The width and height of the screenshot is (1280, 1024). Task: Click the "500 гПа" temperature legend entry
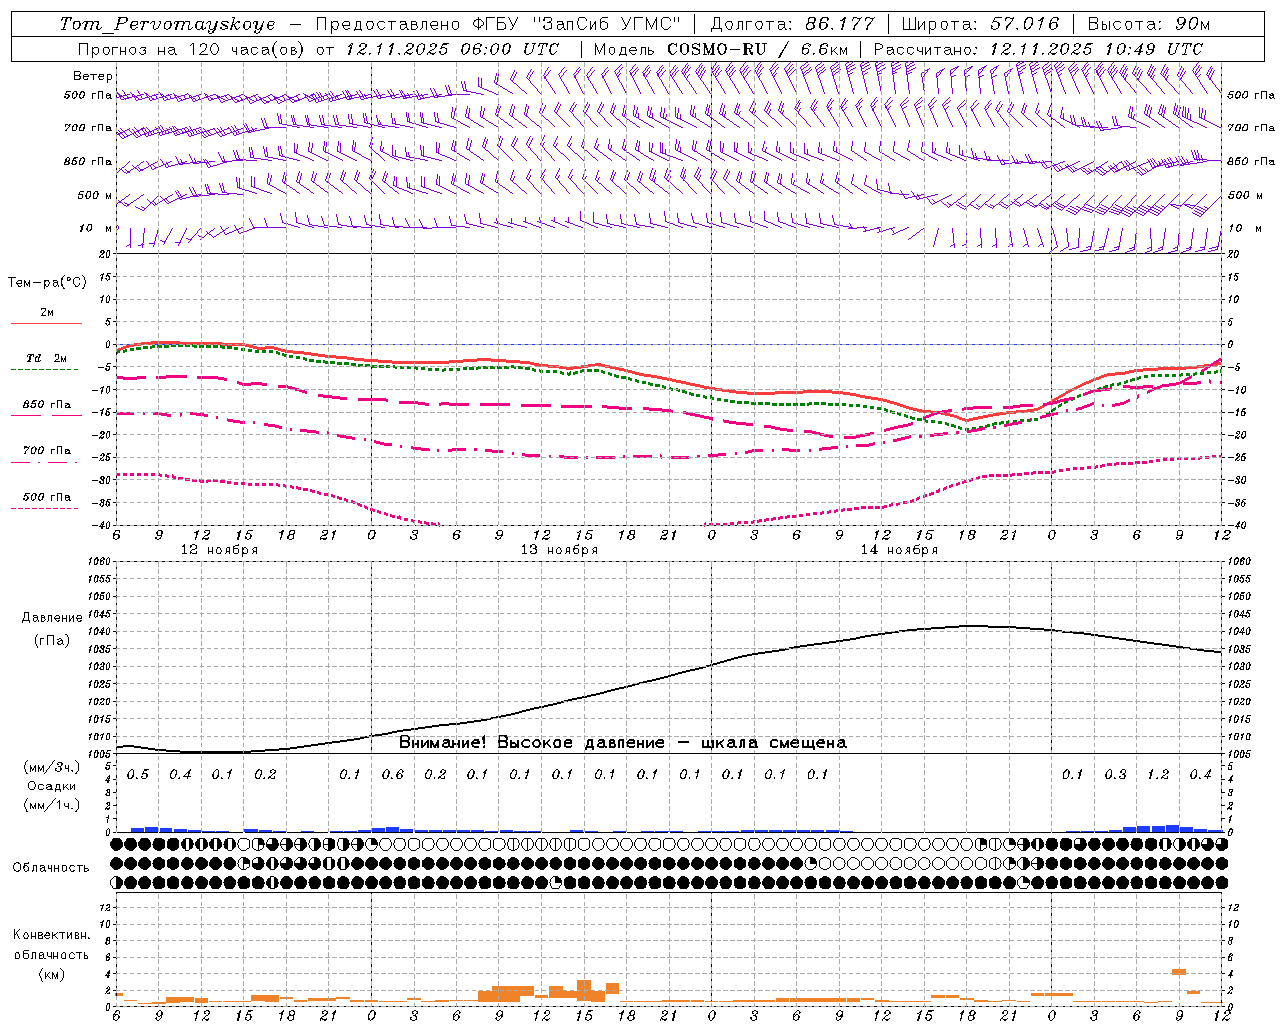(47, 497)
